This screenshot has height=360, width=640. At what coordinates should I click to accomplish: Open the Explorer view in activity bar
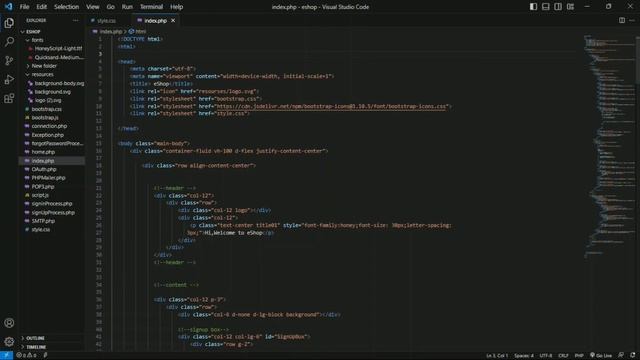click(9, 23)
